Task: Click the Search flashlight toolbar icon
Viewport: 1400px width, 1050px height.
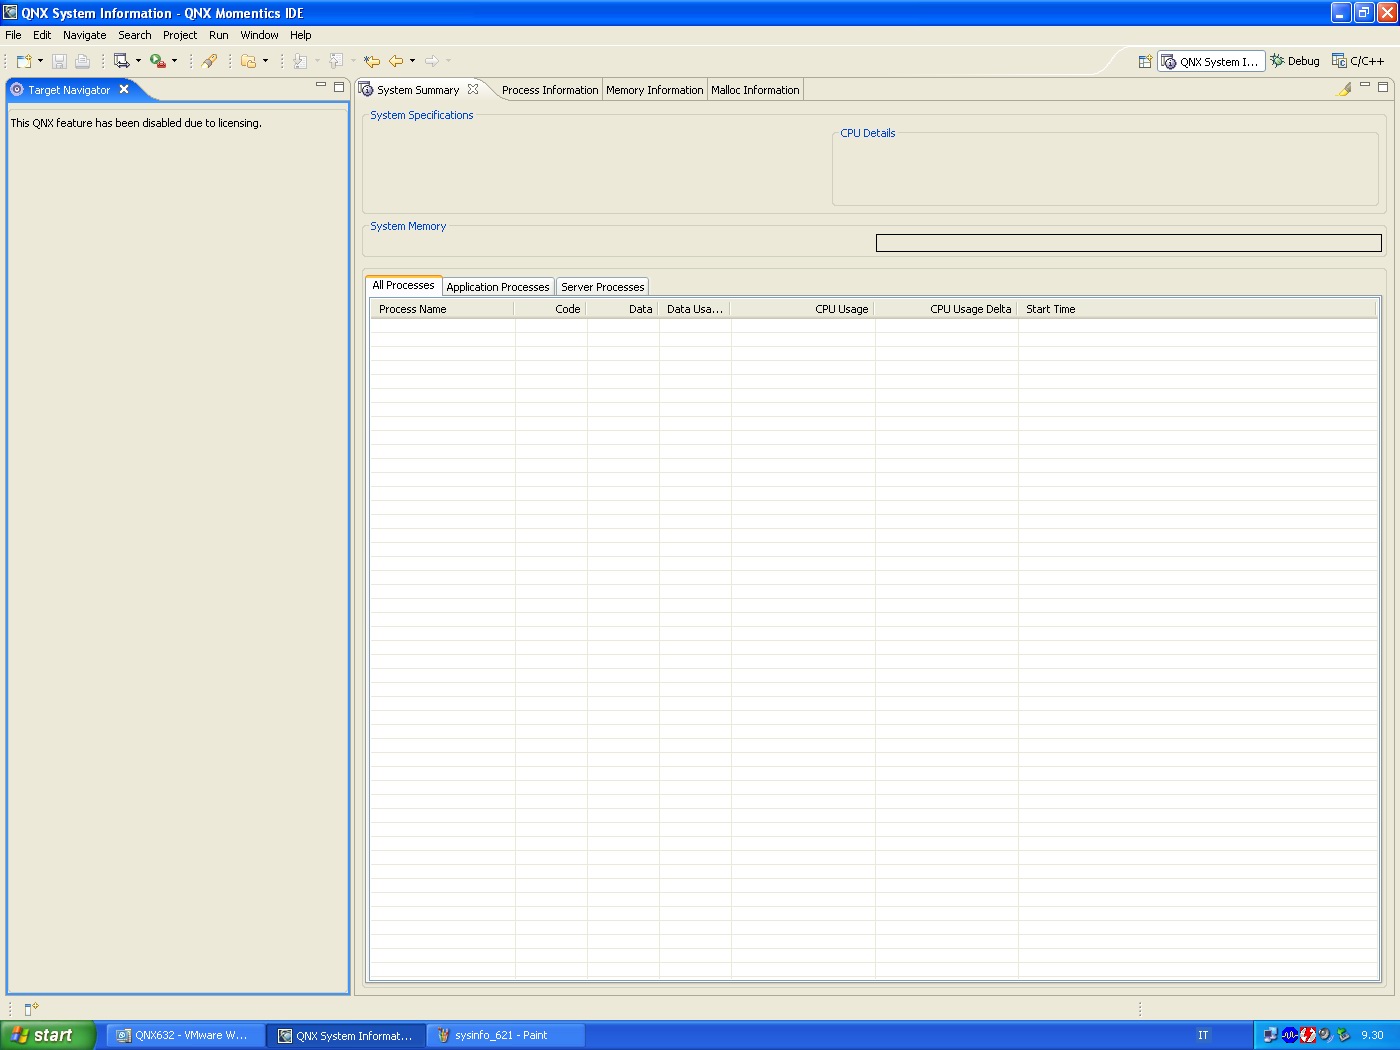Action: (x=209, y=61)
